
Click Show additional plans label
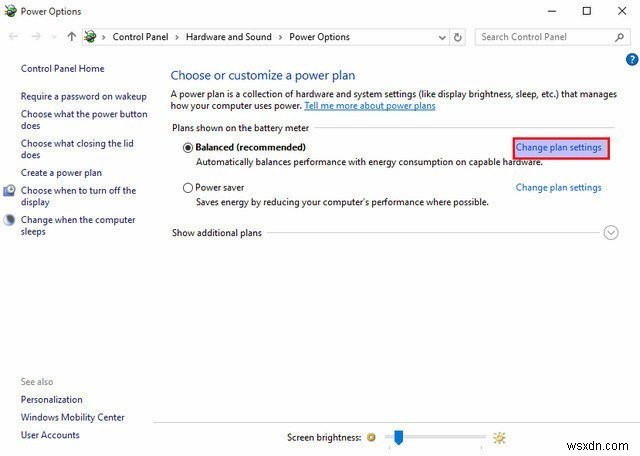[x=217, y=233]
